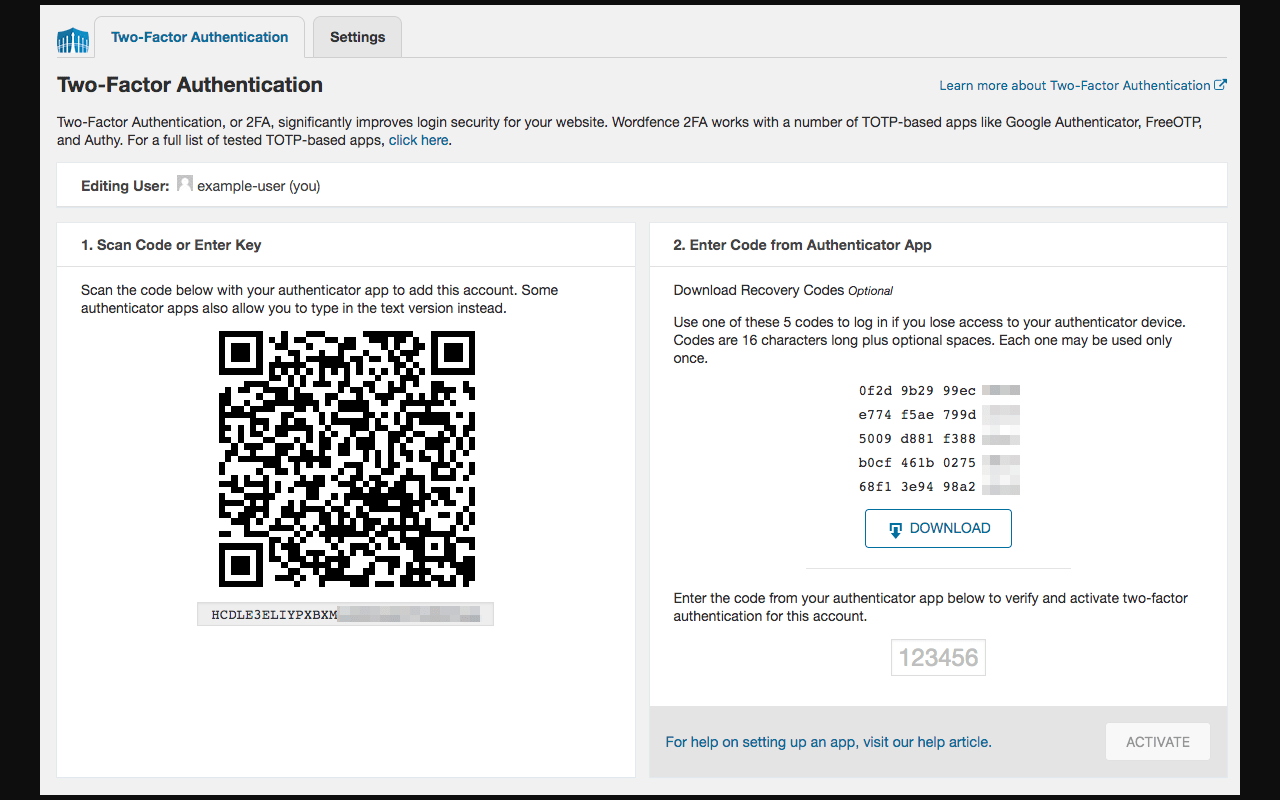Click the 'Editing User:' label

[x=125, y=186]
